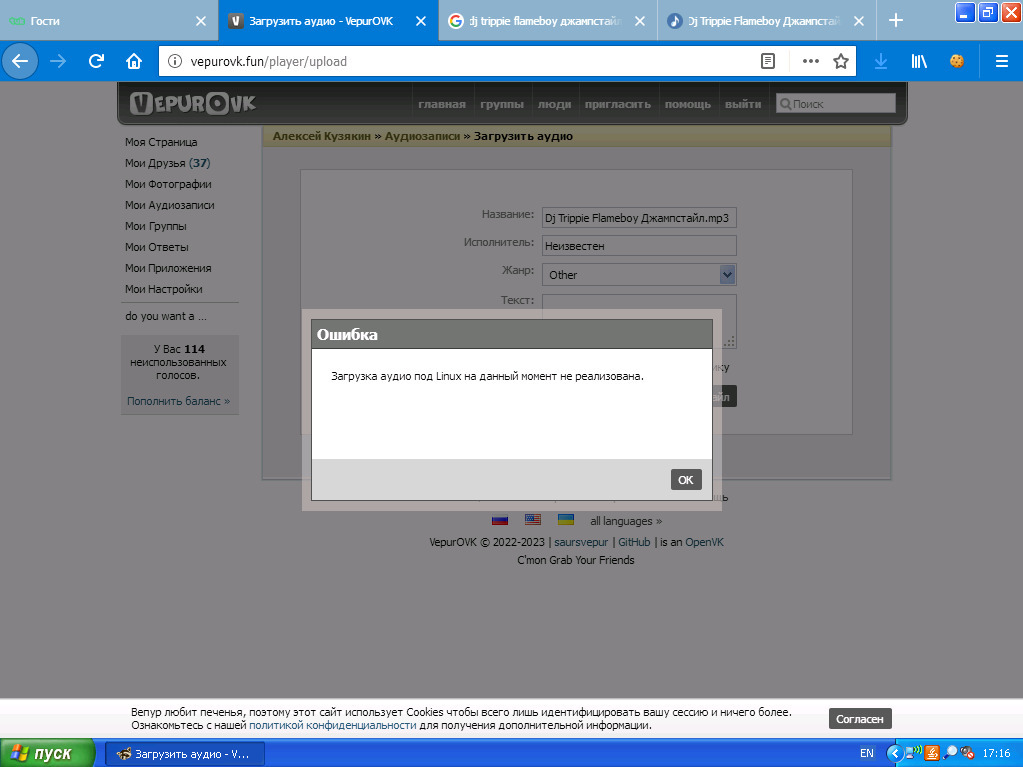
Task: Click the Исполнитель input field
Action: click(x=639, y=246)
